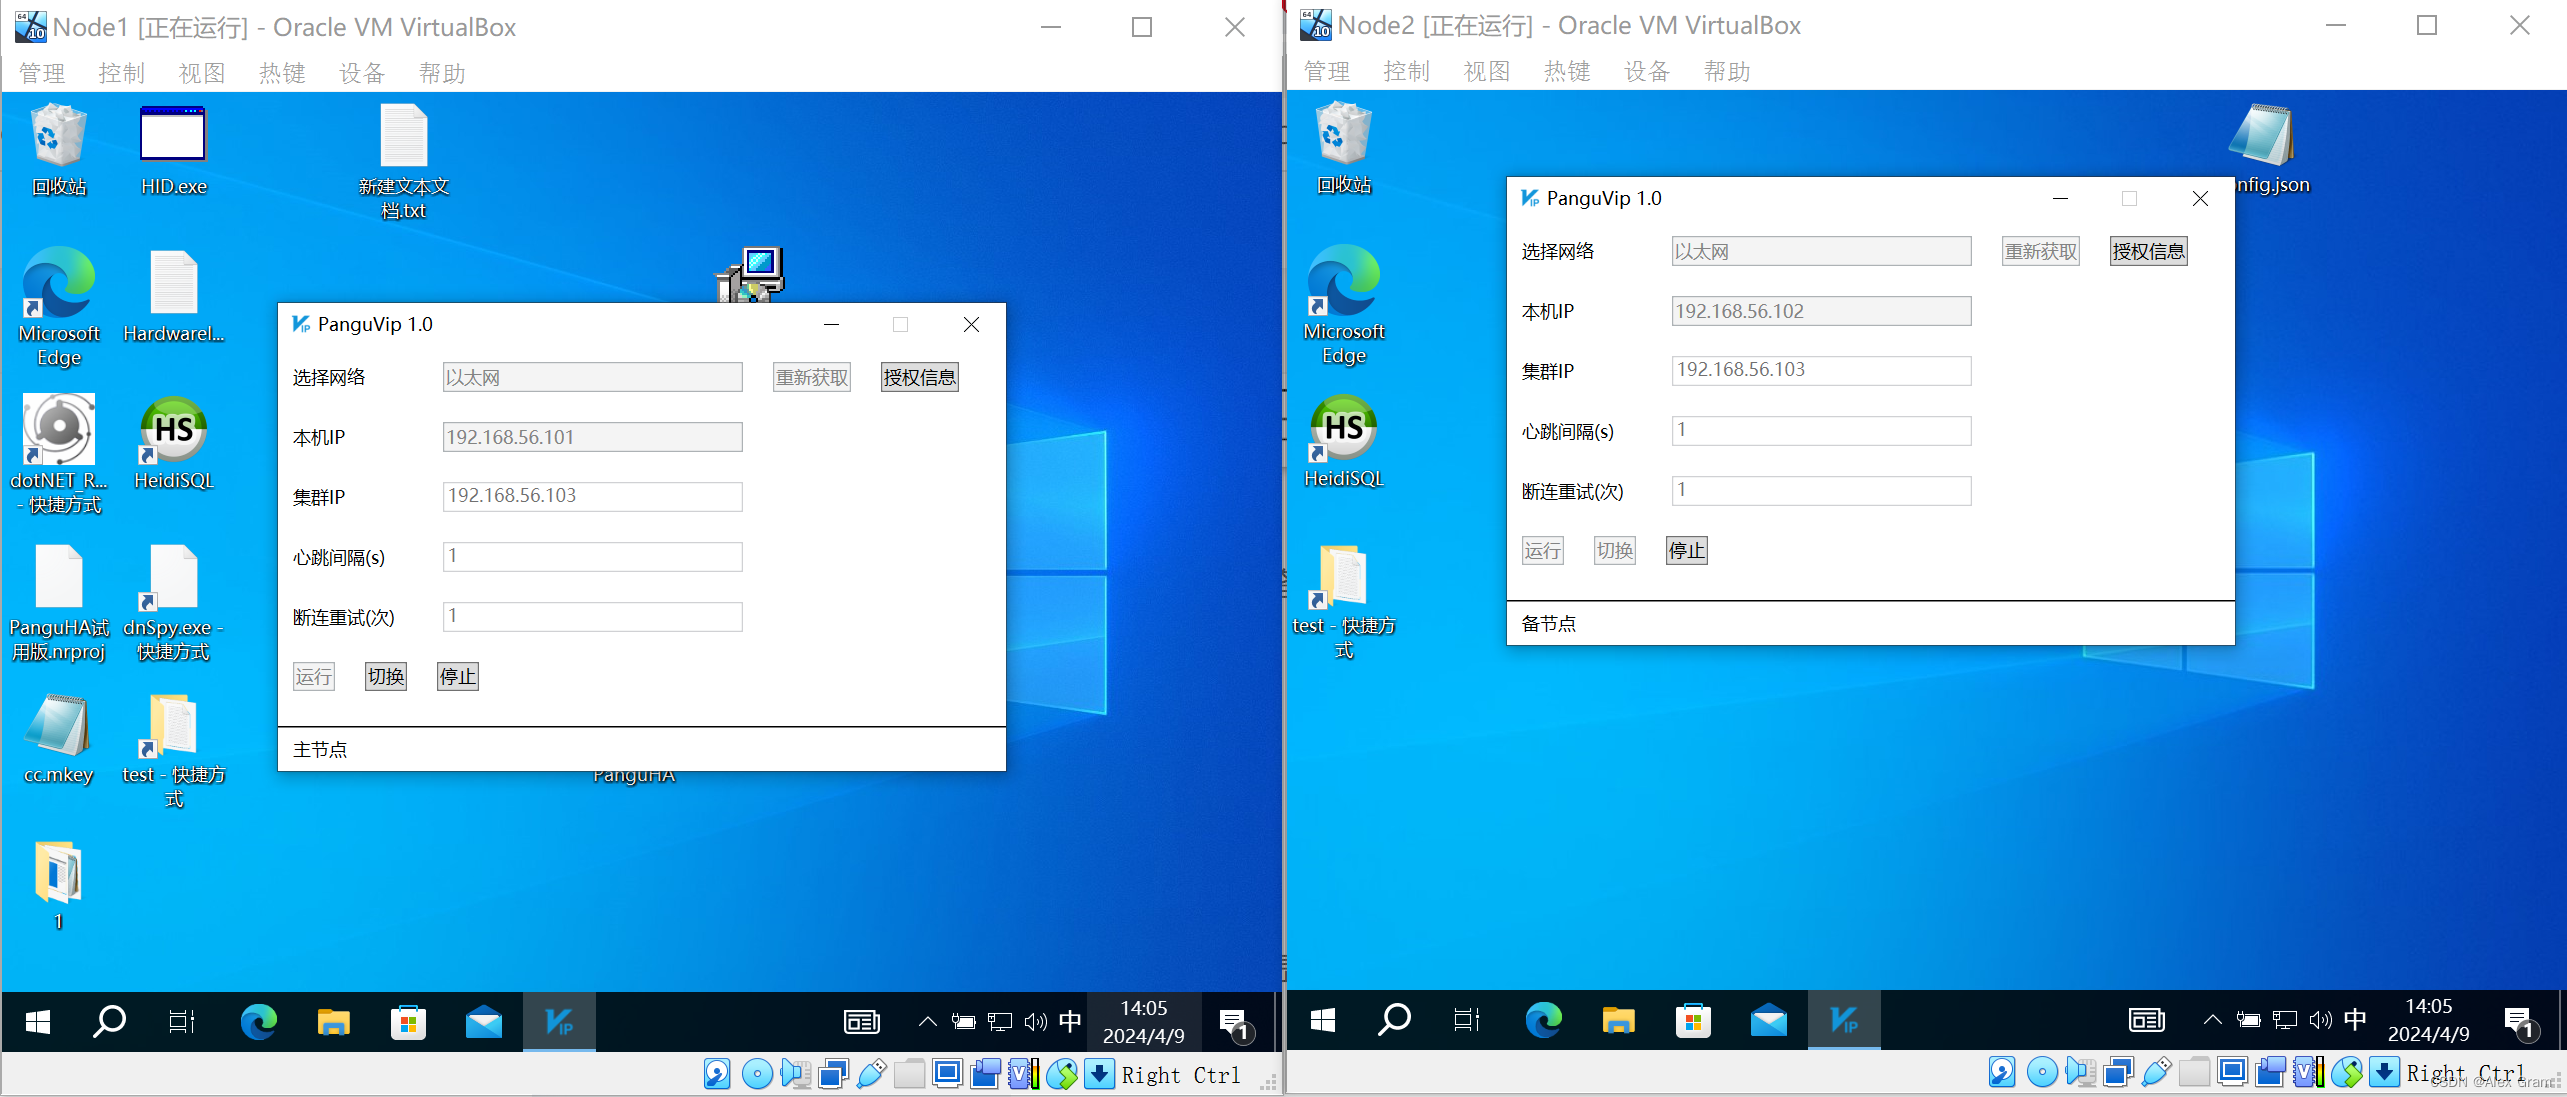Select PanguHA试用版.nrproj file on Node1
This screenshot has height=1097, width=2567.
[59, 603]
